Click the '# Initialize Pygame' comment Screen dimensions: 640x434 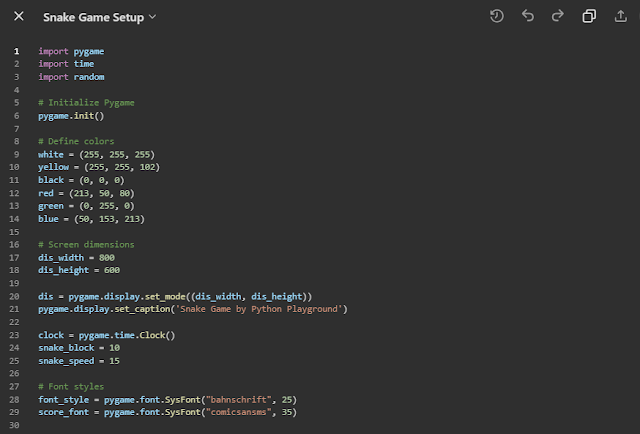coord(86,102)
